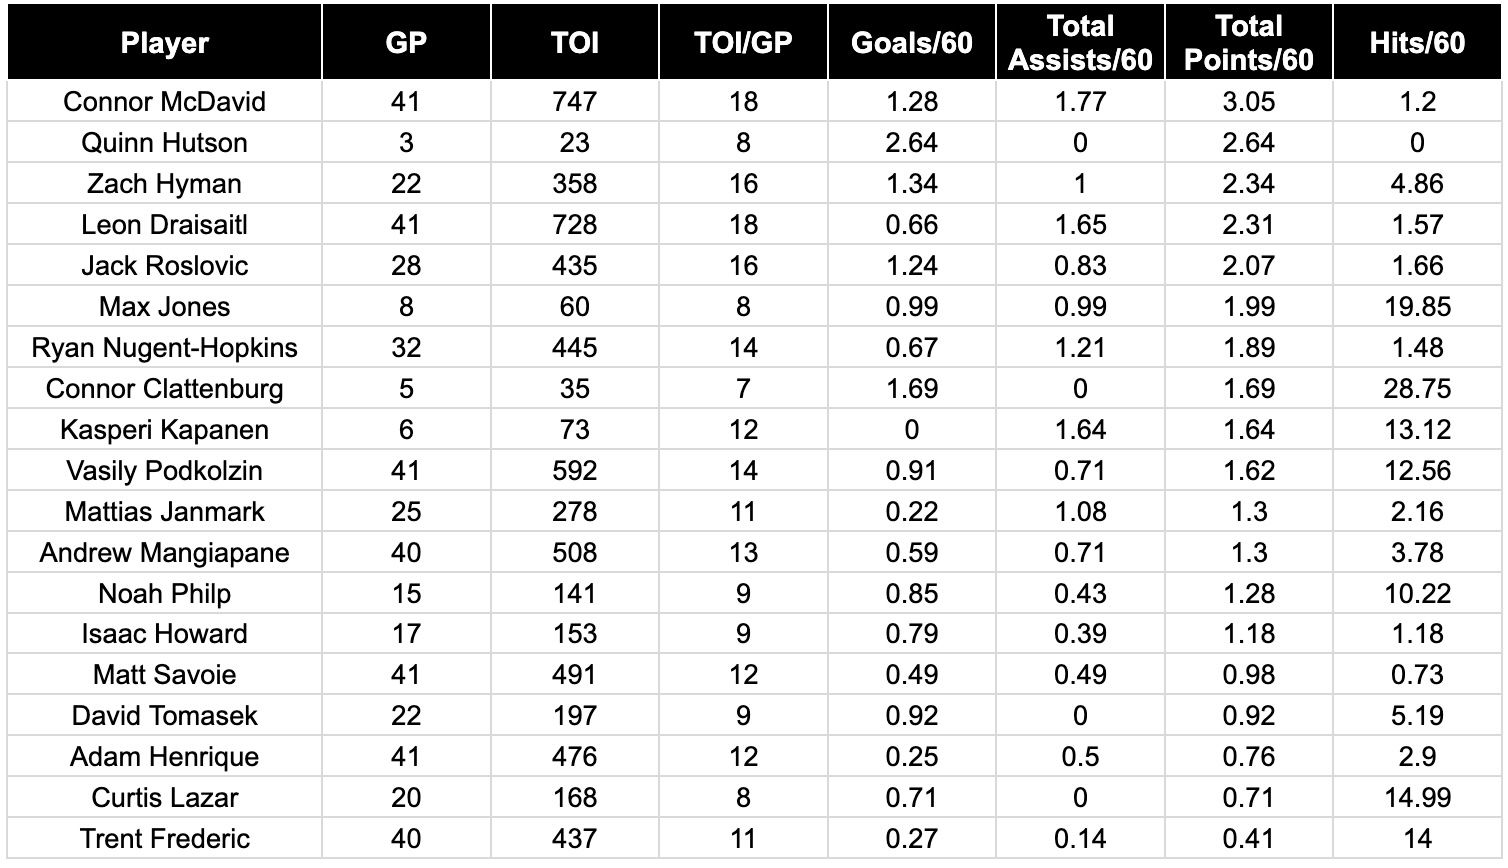Viewport: 1508px width, 868px height.
Task: Click the TOI column header
Action: click(574, 43)
